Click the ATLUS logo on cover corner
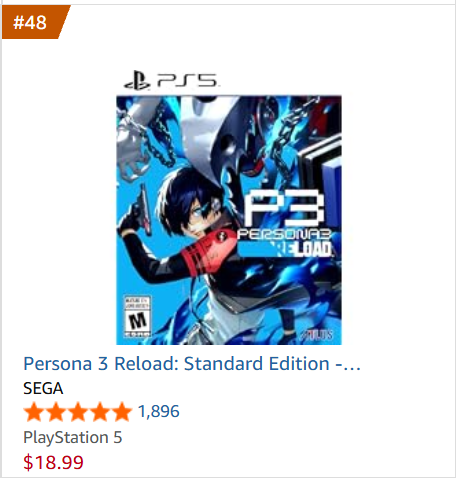The width and height of the screenshot is (462, 485). tap(317, 335)
